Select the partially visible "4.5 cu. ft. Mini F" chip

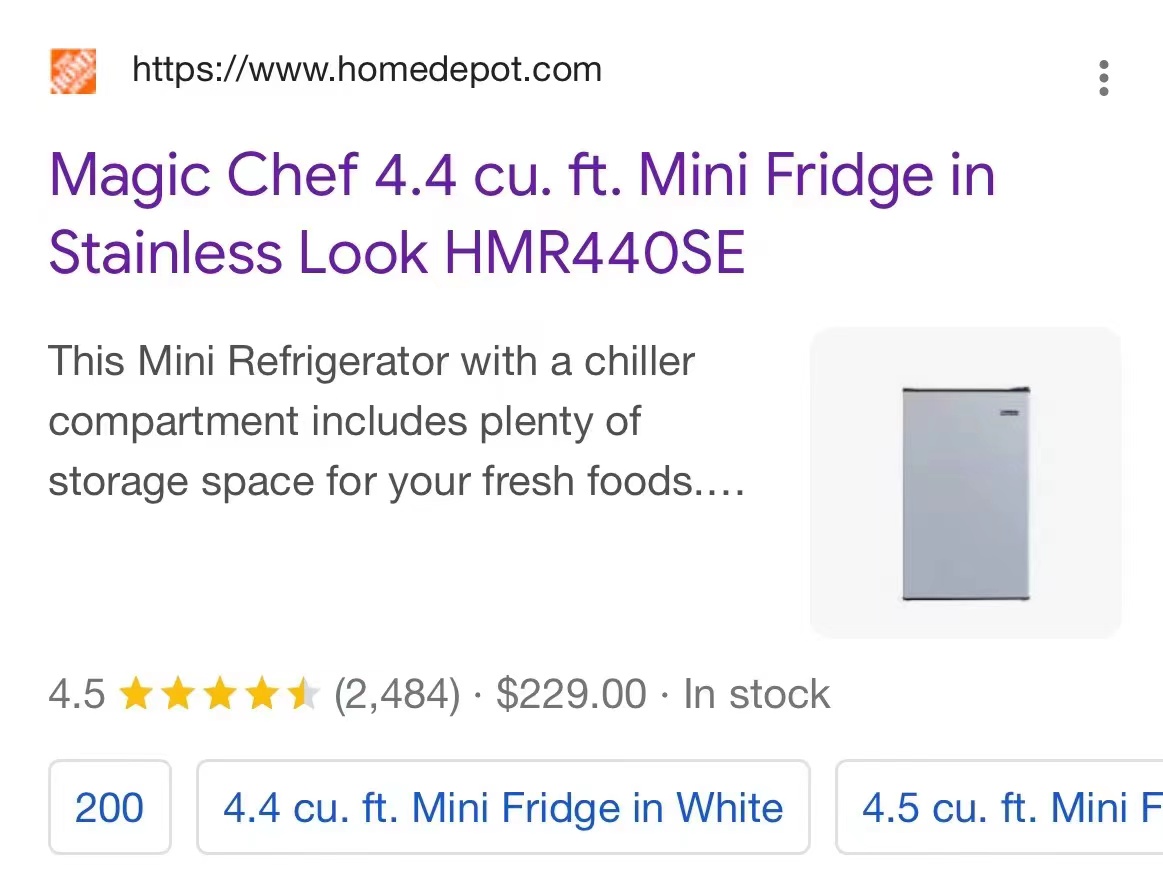point(1000,808)
